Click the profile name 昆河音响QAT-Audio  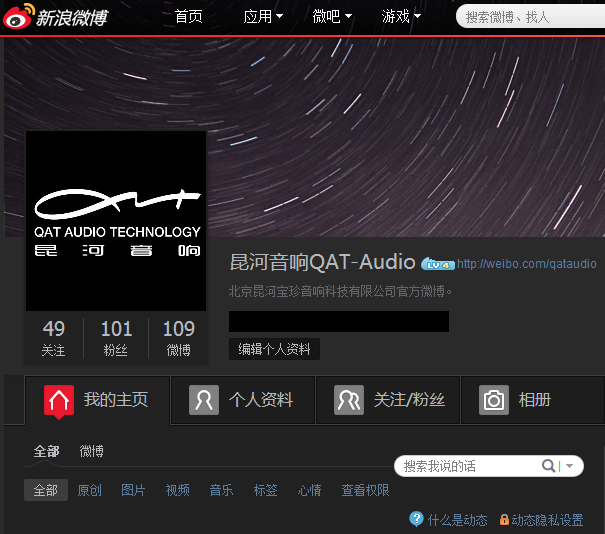tap(323, 262)
